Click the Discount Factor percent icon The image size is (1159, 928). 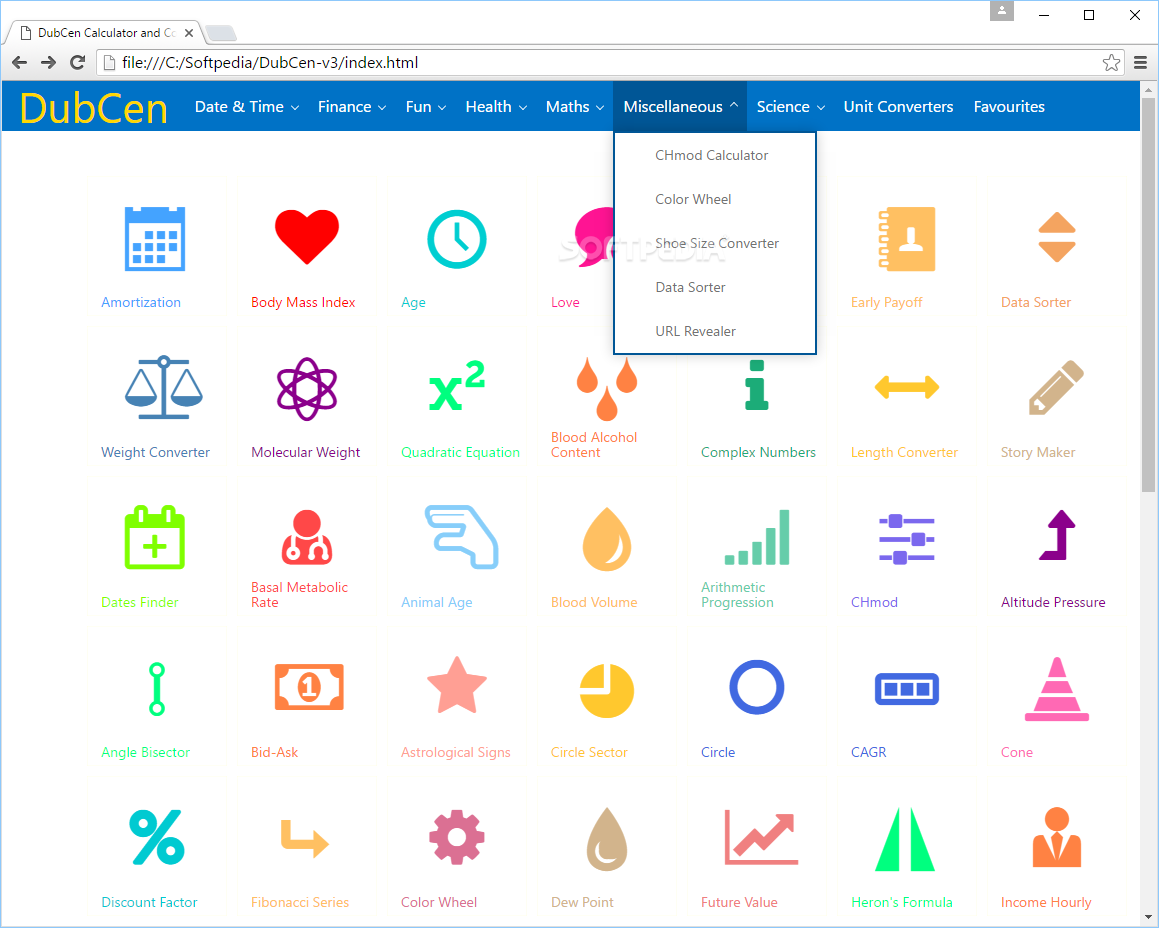[x=157, y=837]
